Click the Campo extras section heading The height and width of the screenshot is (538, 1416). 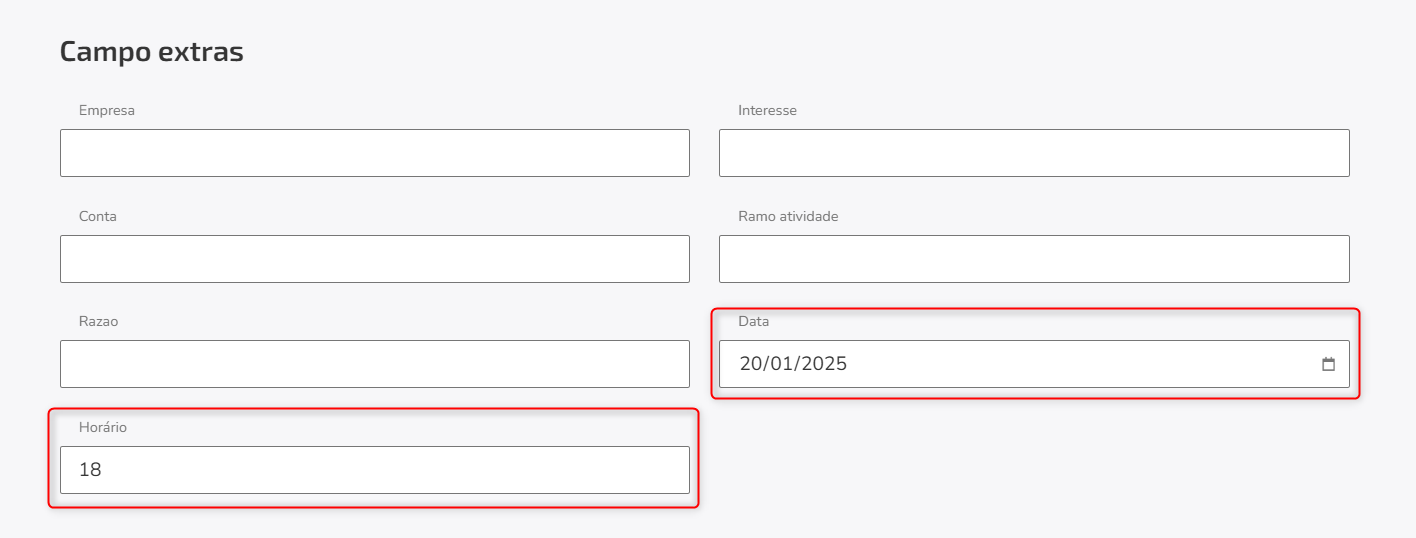(152, 52)
